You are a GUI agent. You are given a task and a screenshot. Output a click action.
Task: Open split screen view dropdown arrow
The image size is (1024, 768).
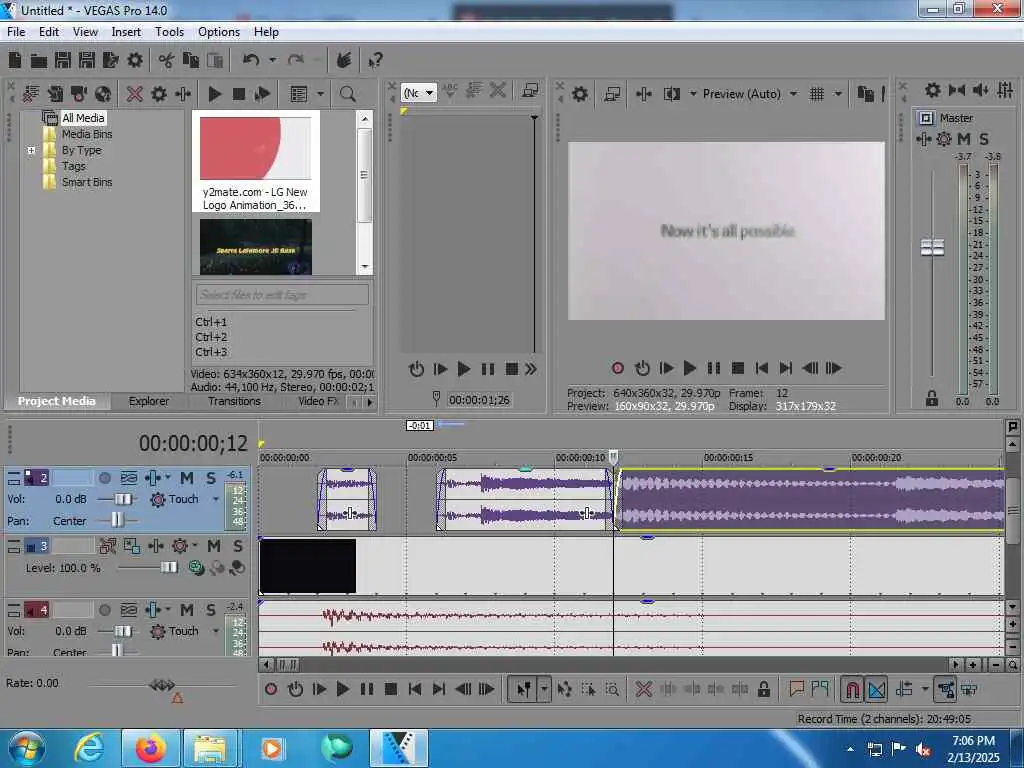(x=693, y=94)
